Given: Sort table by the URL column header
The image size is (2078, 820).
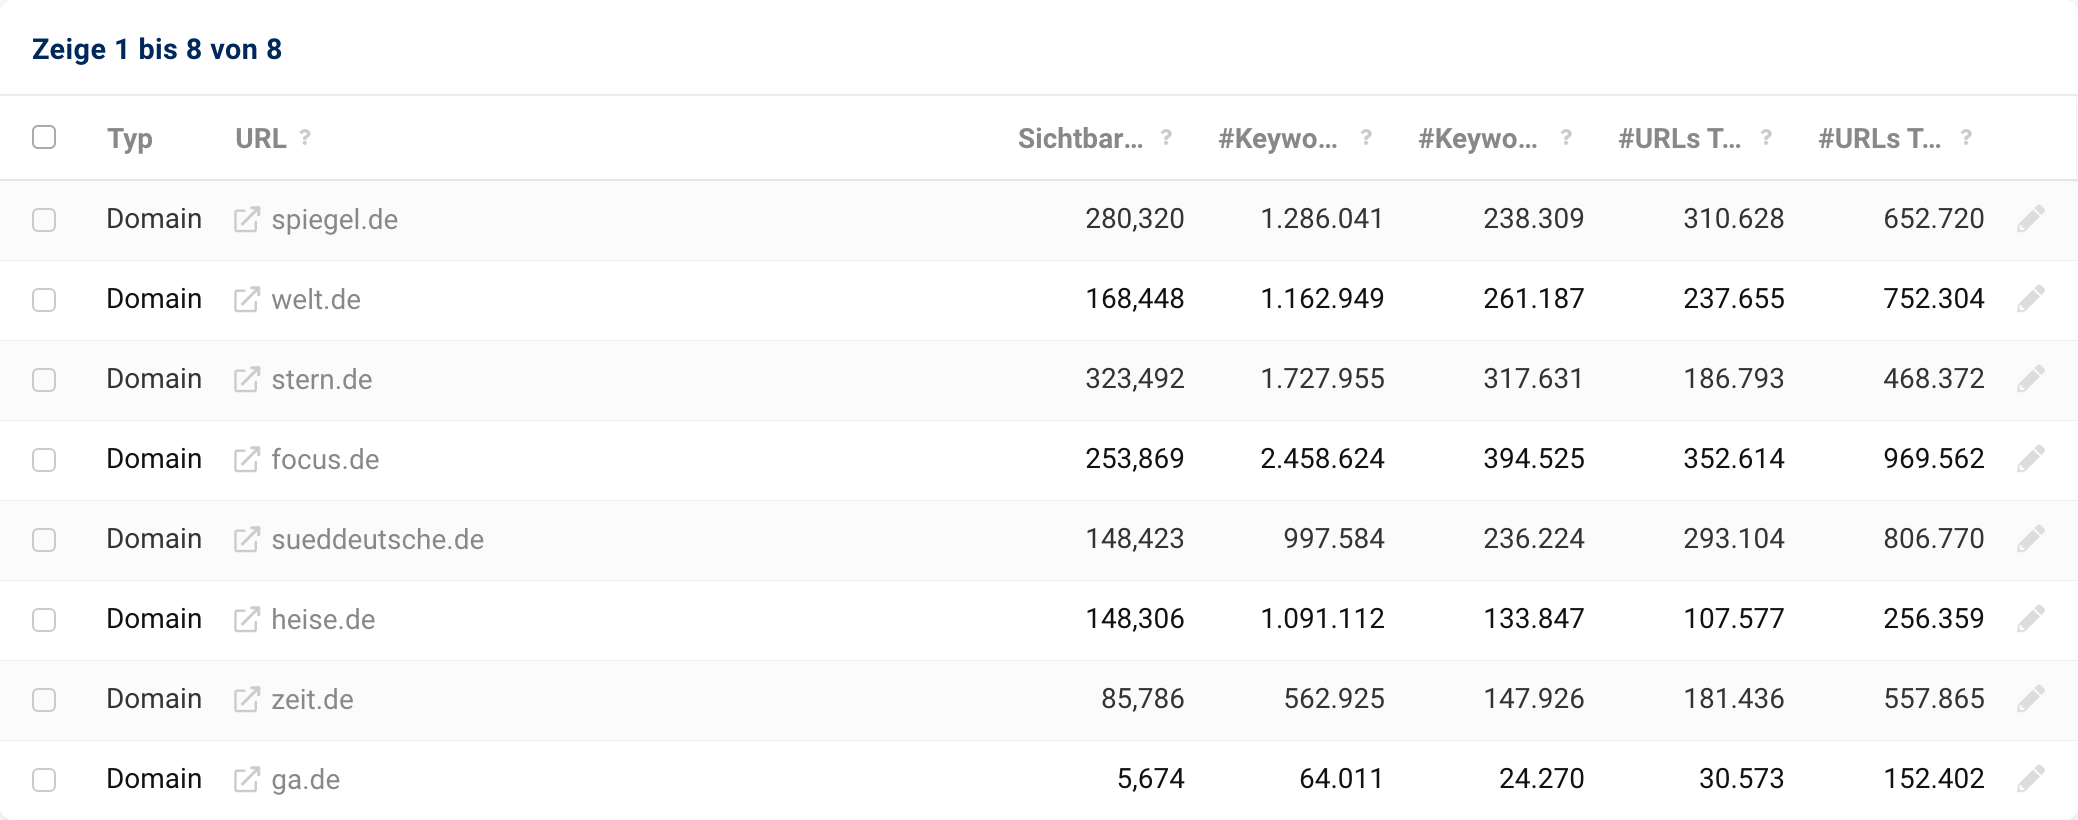Looking at the screenshot, I should pos(260,139).
